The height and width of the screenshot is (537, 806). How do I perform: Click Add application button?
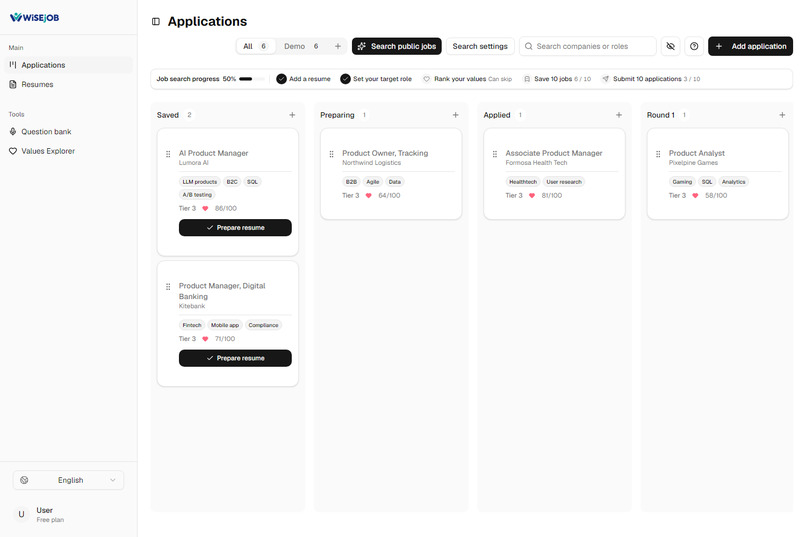coord(750,46)
